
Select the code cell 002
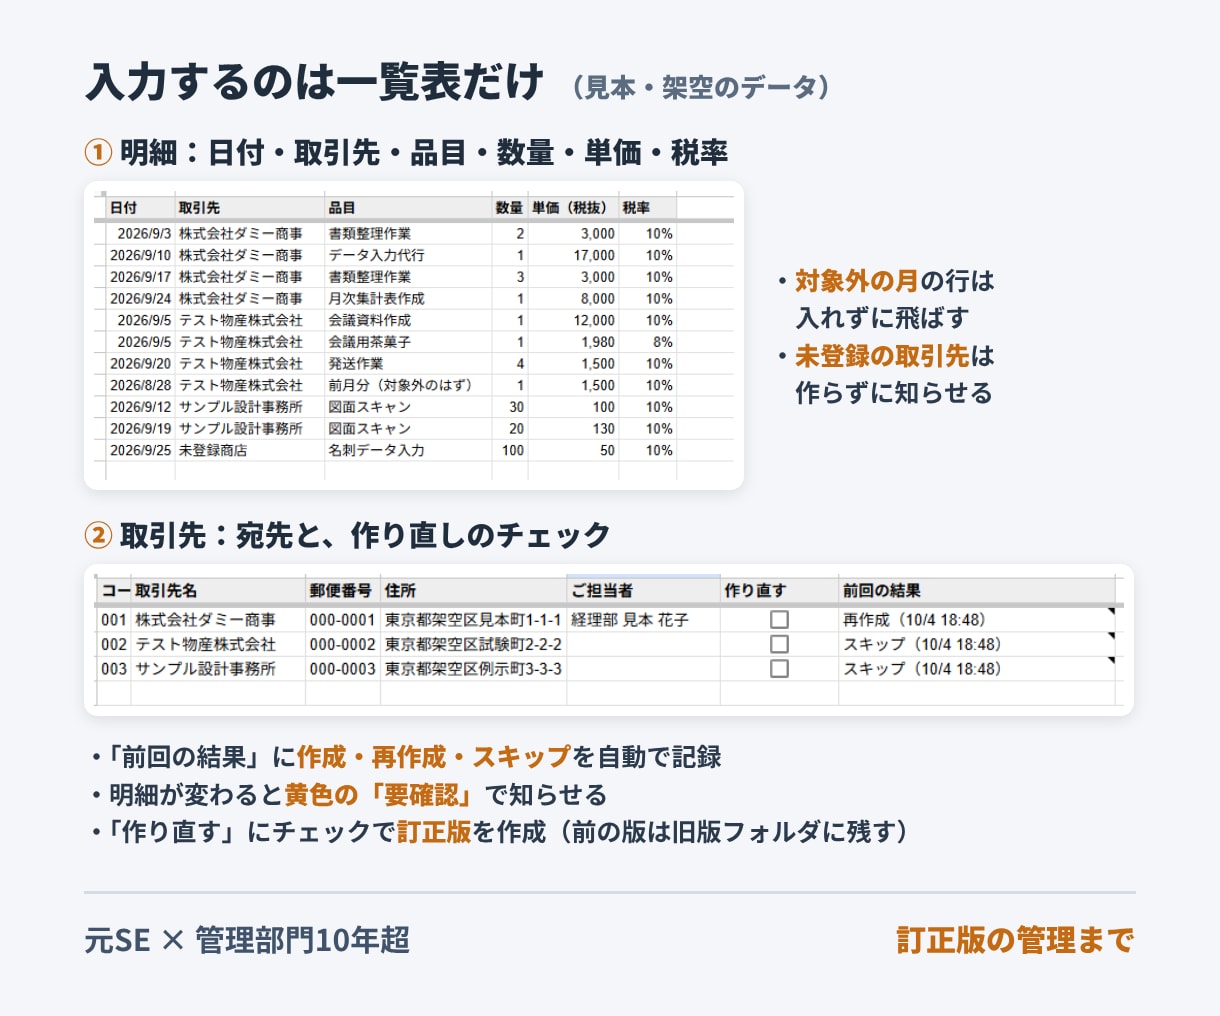(114, 644)
